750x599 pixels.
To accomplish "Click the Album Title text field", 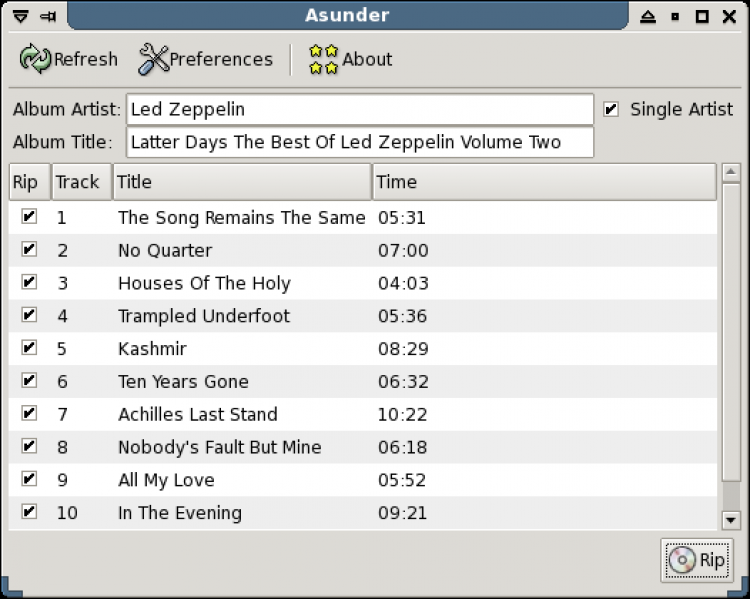I will (359, 142).
